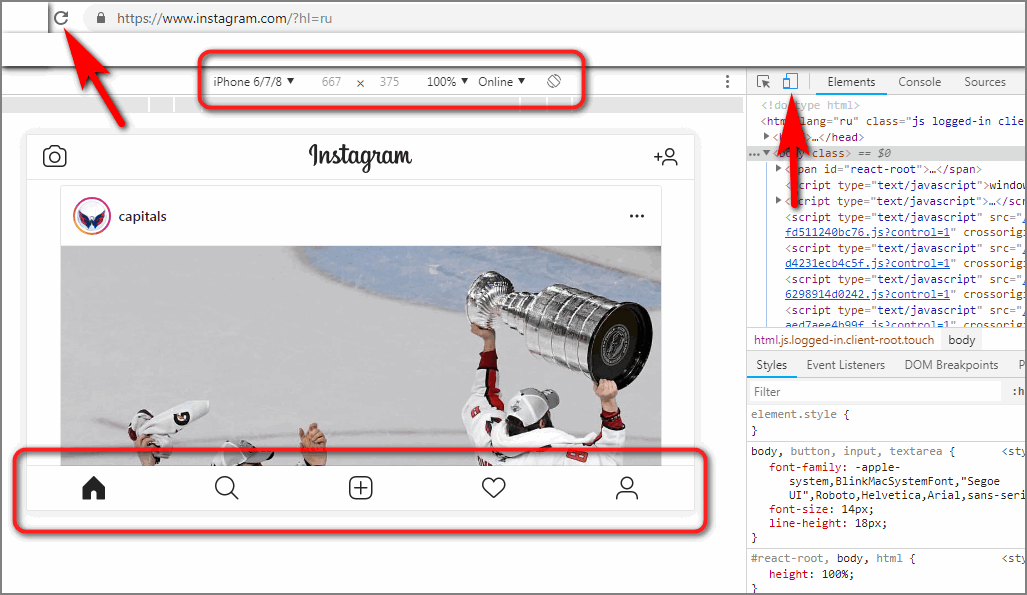Expand the react-root span node
The height and width of the screenshot is (595, 1027).
pyautogui.click(x=778, y=169)
